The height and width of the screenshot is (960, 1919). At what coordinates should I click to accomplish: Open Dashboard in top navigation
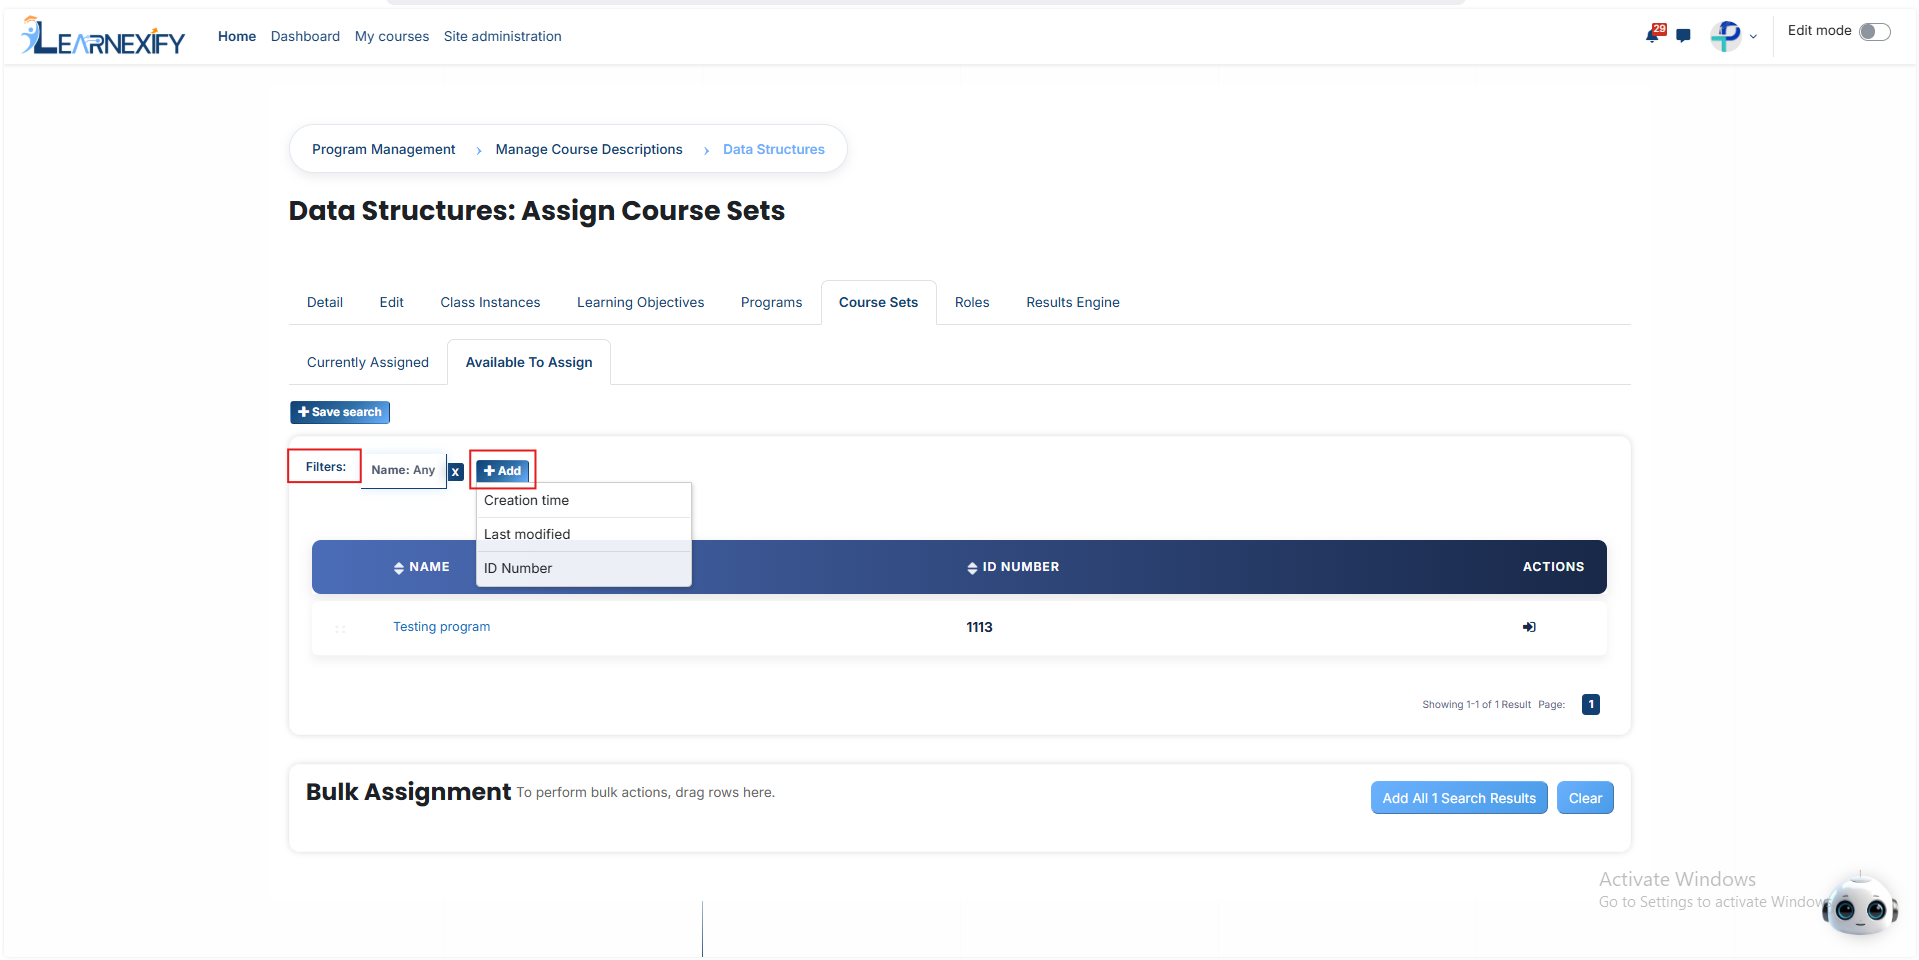305,36
